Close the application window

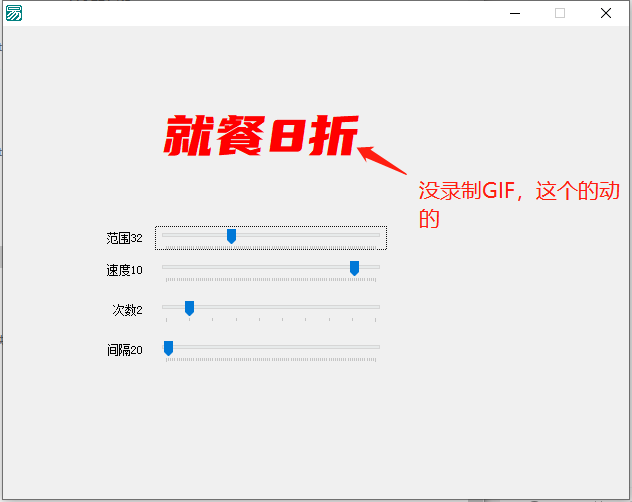pos(606,13)
